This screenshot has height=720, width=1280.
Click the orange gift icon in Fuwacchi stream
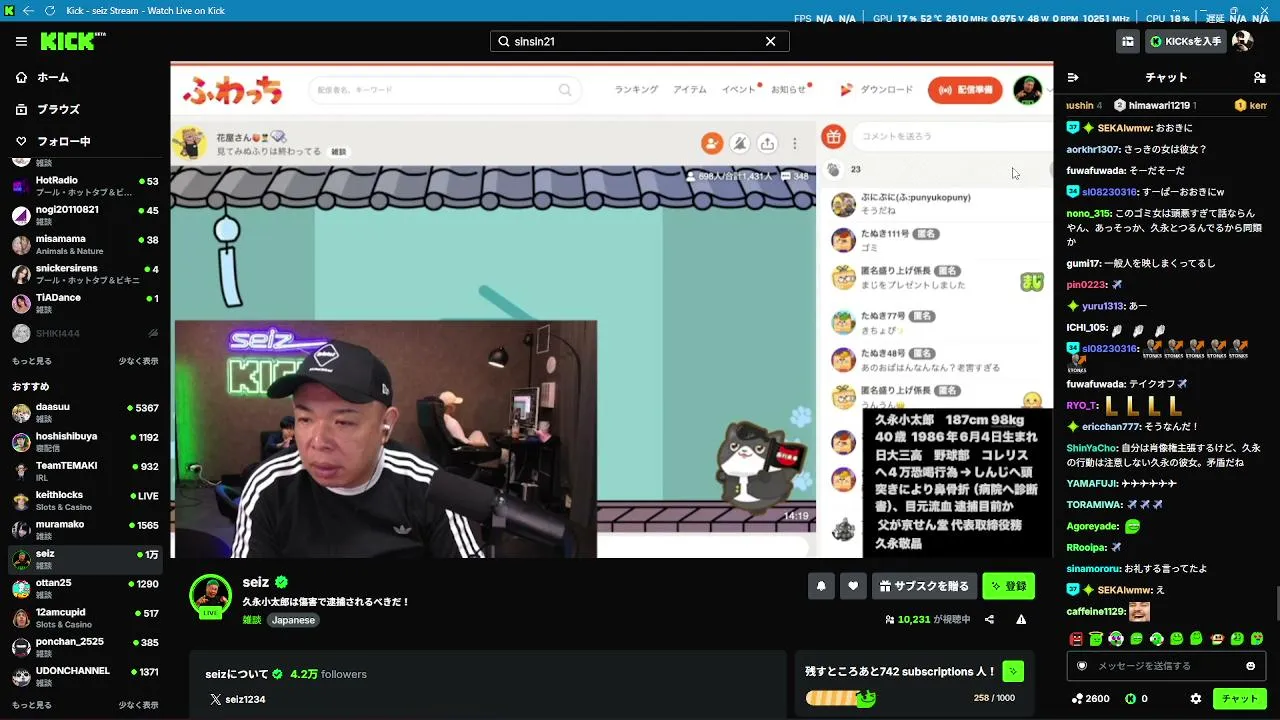833,137
